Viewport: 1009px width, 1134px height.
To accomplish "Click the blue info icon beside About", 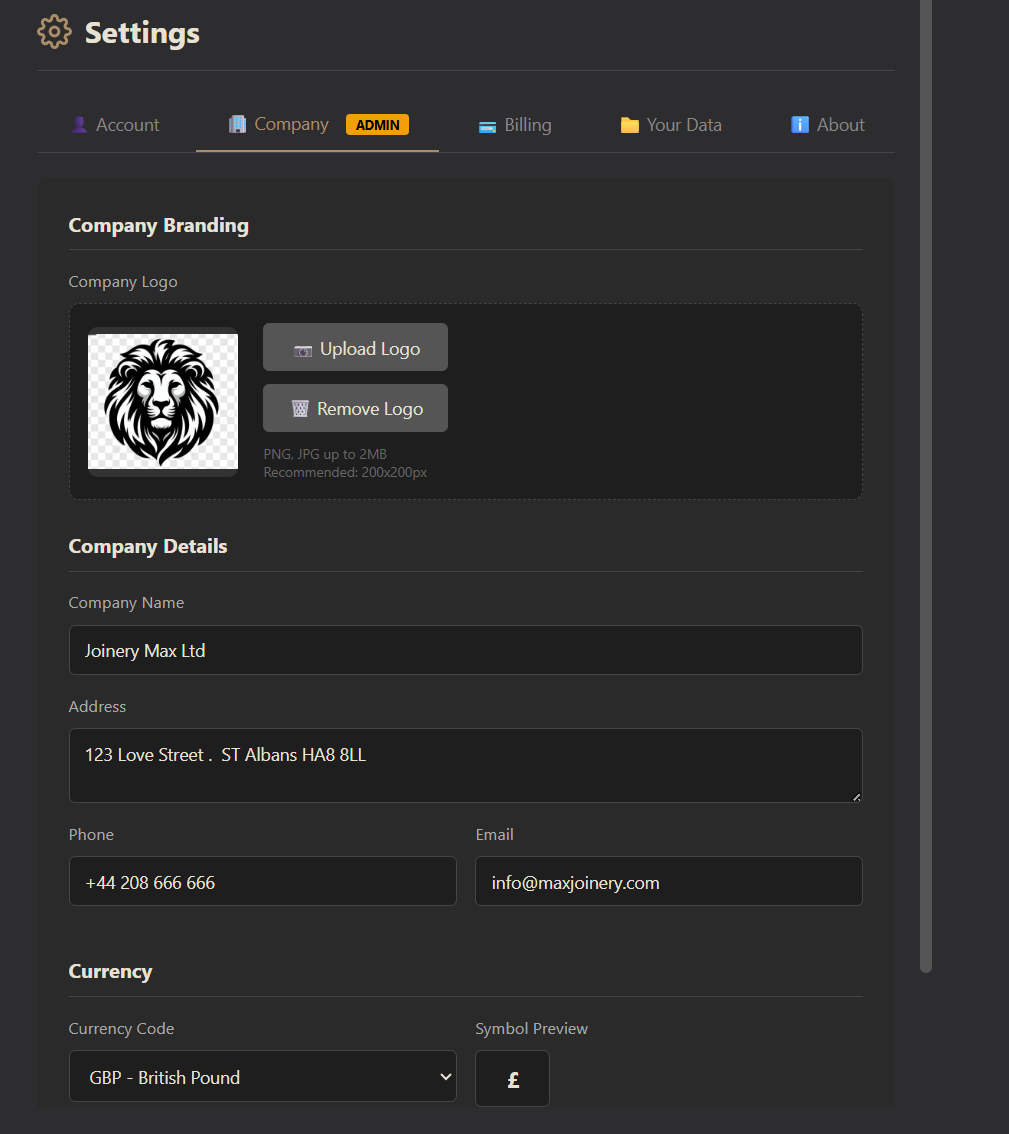I will pyautogui.click(x=799, y=125).
